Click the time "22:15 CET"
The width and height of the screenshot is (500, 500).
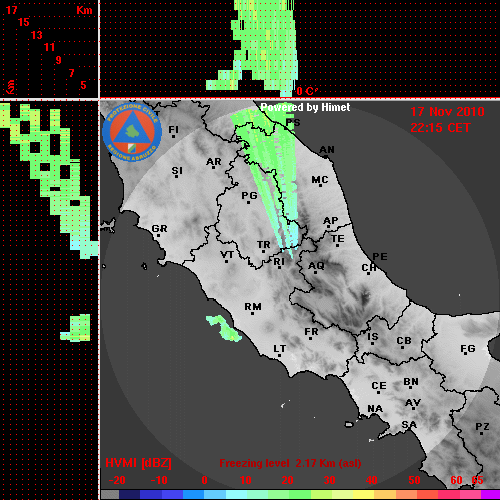click(440, 128)
